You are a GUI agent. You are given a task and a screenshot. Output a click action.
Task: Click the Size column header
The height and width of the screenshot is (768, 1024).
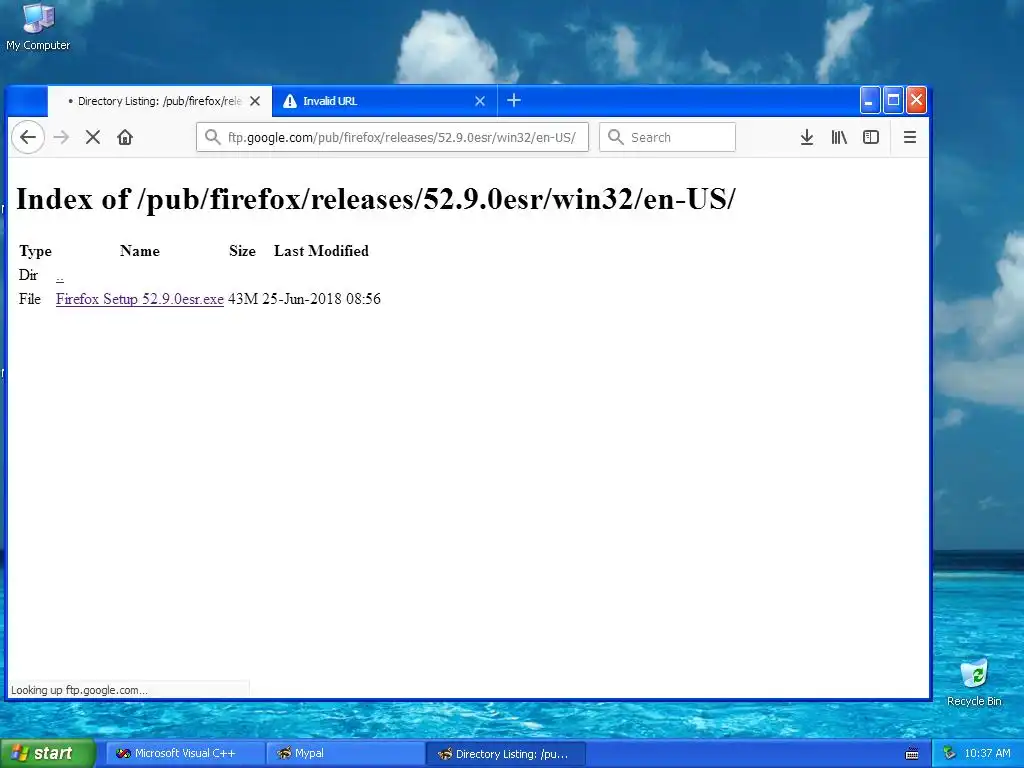pos(242,251)
